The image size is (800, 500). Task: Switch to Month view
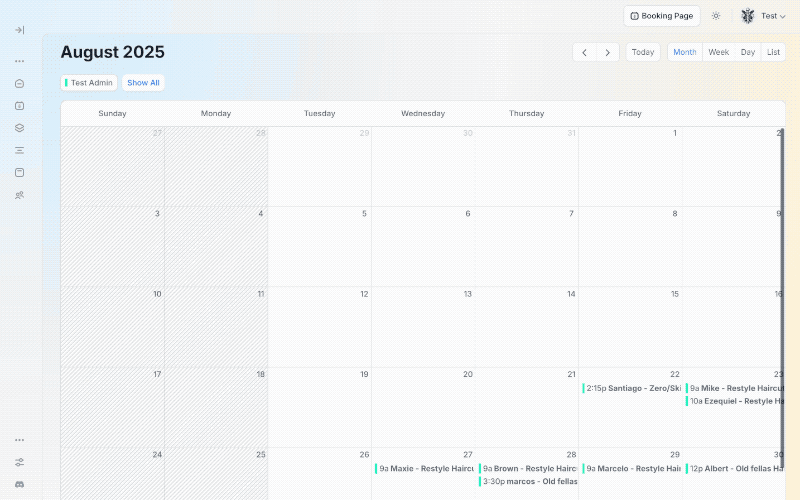[x=685, y=52]
